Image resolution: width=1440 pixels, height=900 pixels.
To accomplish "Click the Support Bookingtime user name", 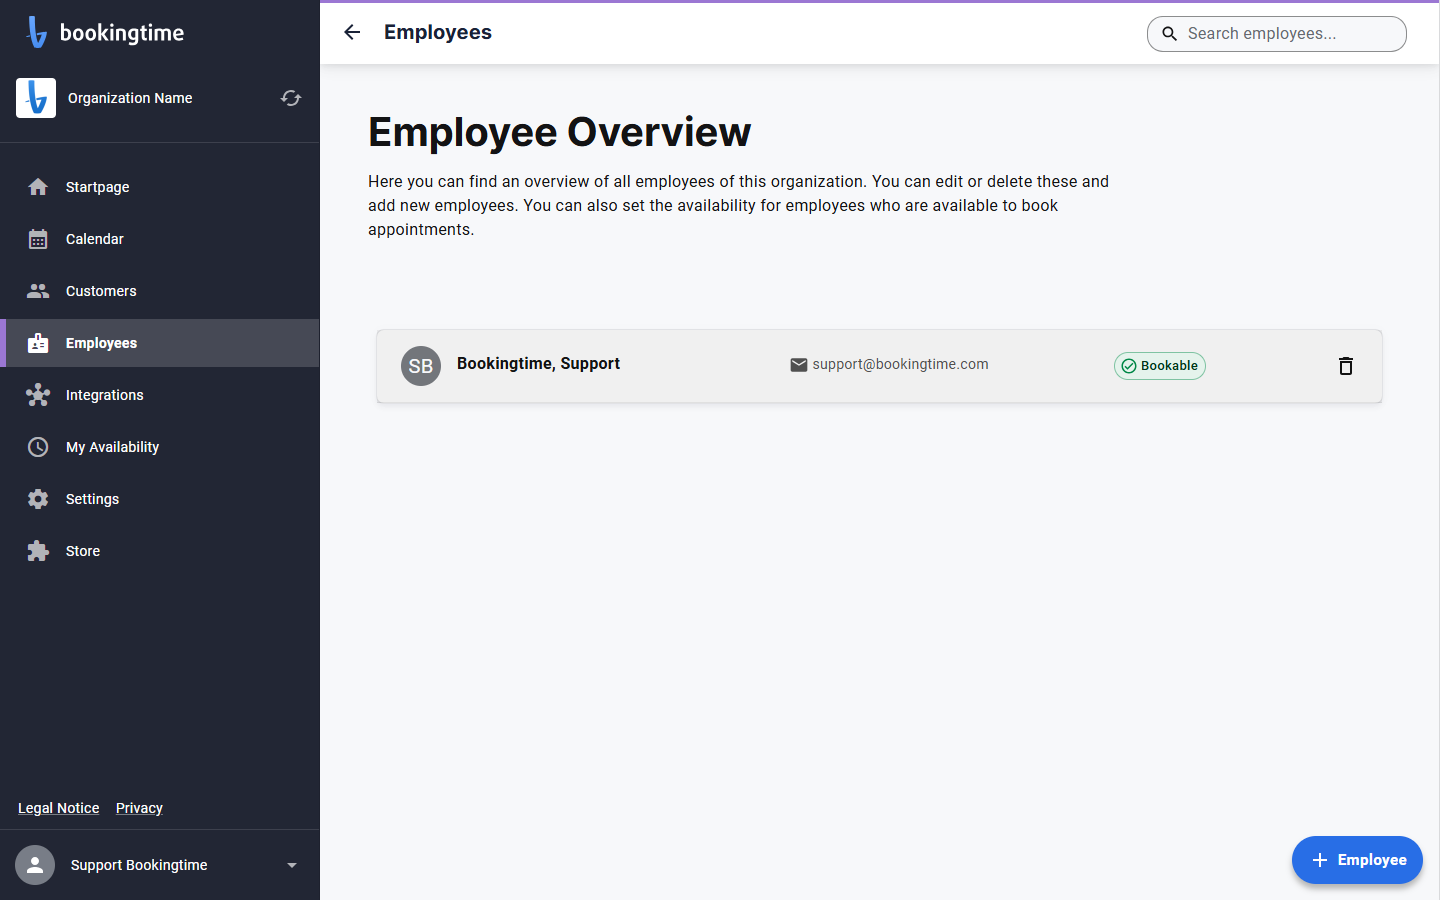I will [139, 865].
